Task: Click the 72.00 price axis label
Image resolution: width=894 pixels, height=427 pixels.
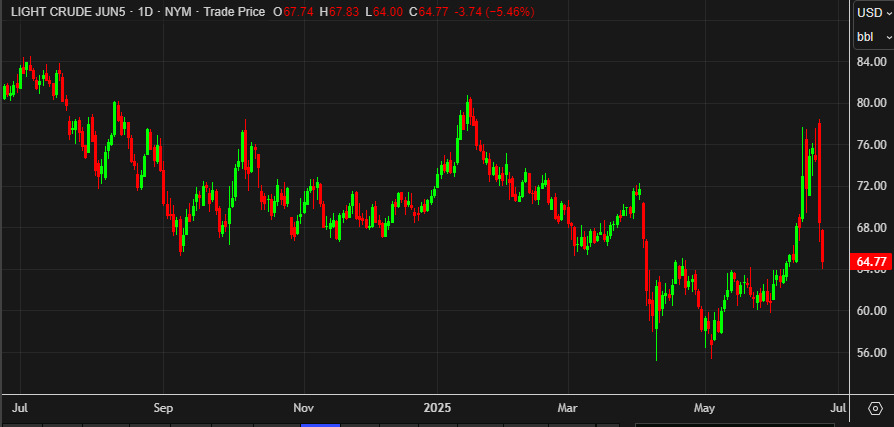Action: pyautogui.click(x=871, y=186)
